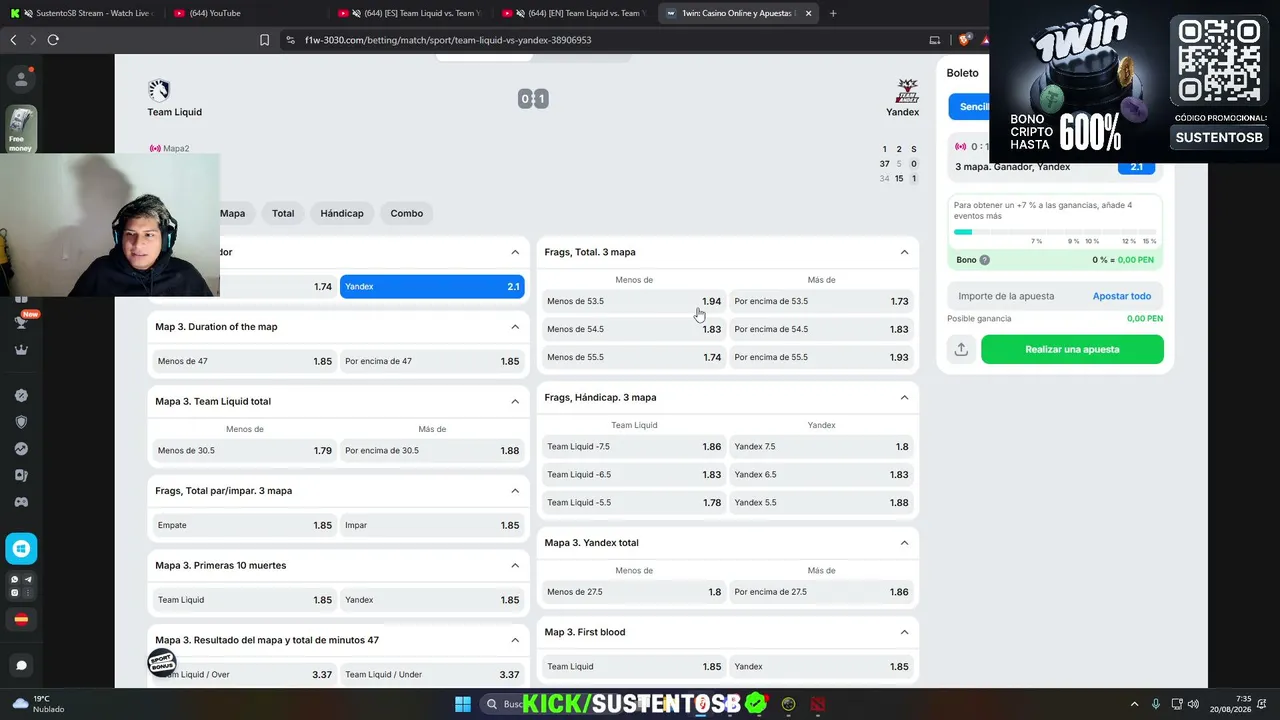Bookmark this page in address bar

(264, 40)
